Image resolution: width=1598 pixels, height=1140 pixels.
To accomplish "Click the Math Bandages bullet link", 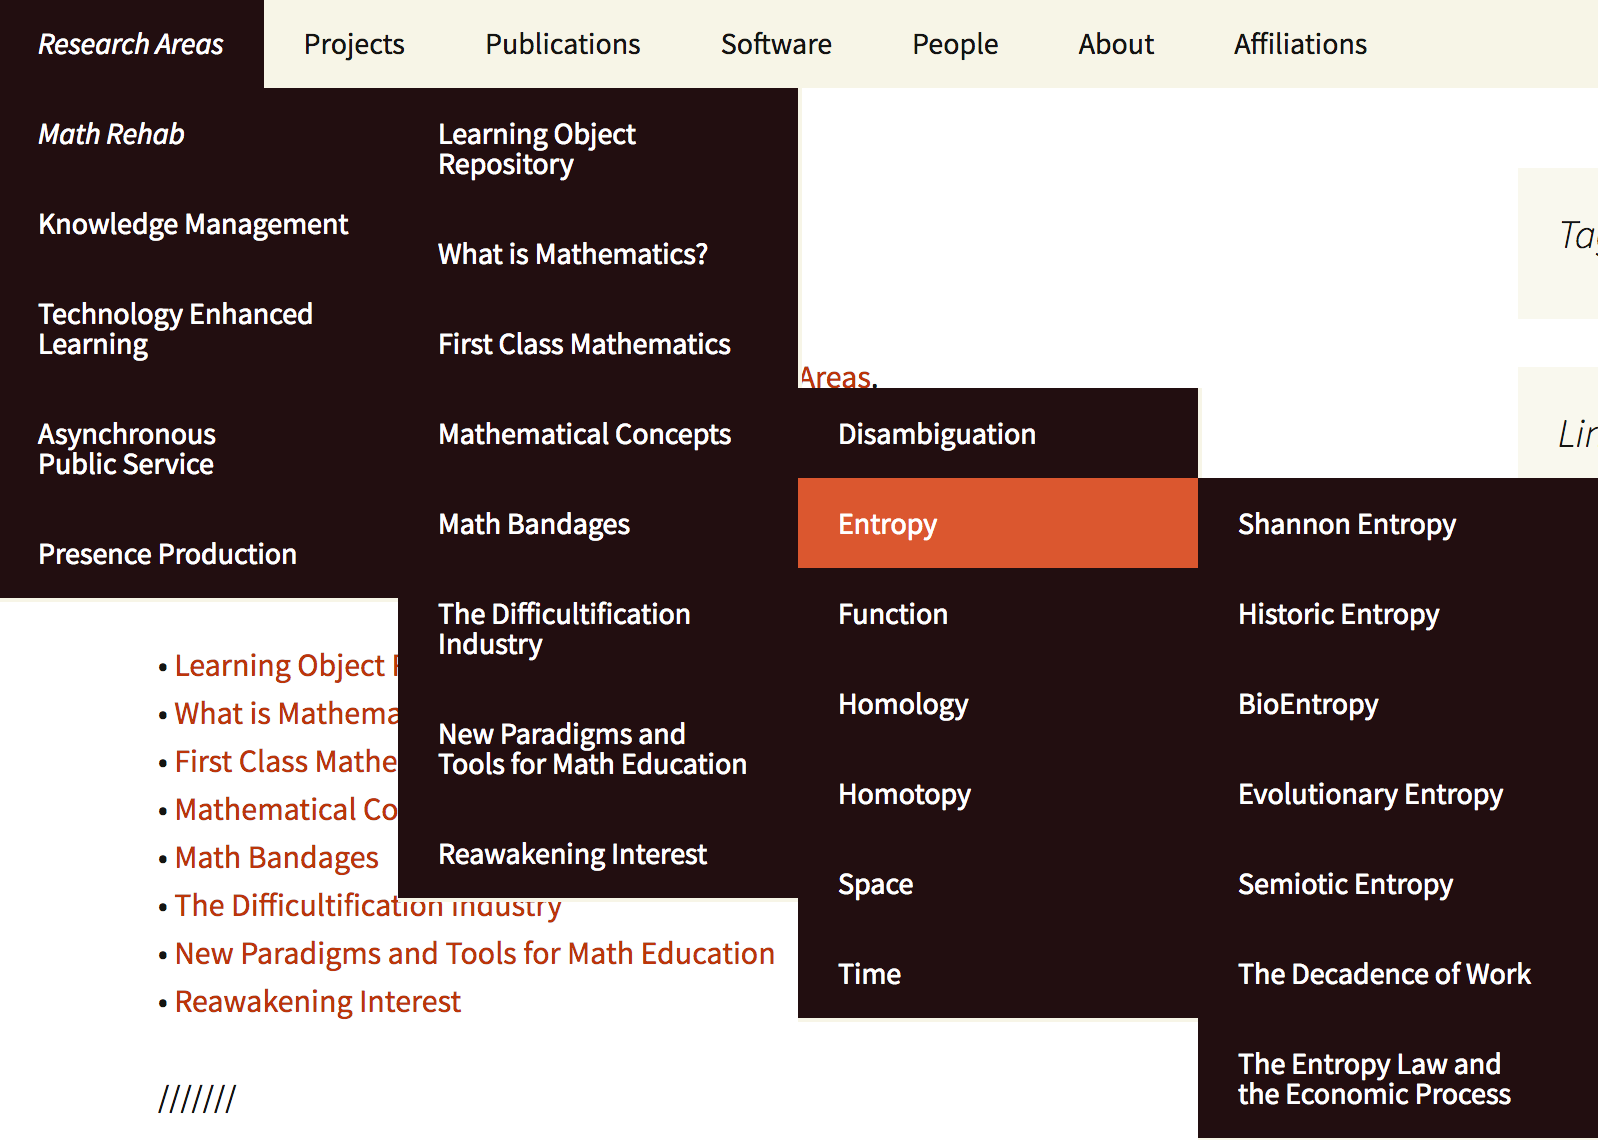I will tap(276, 857).
